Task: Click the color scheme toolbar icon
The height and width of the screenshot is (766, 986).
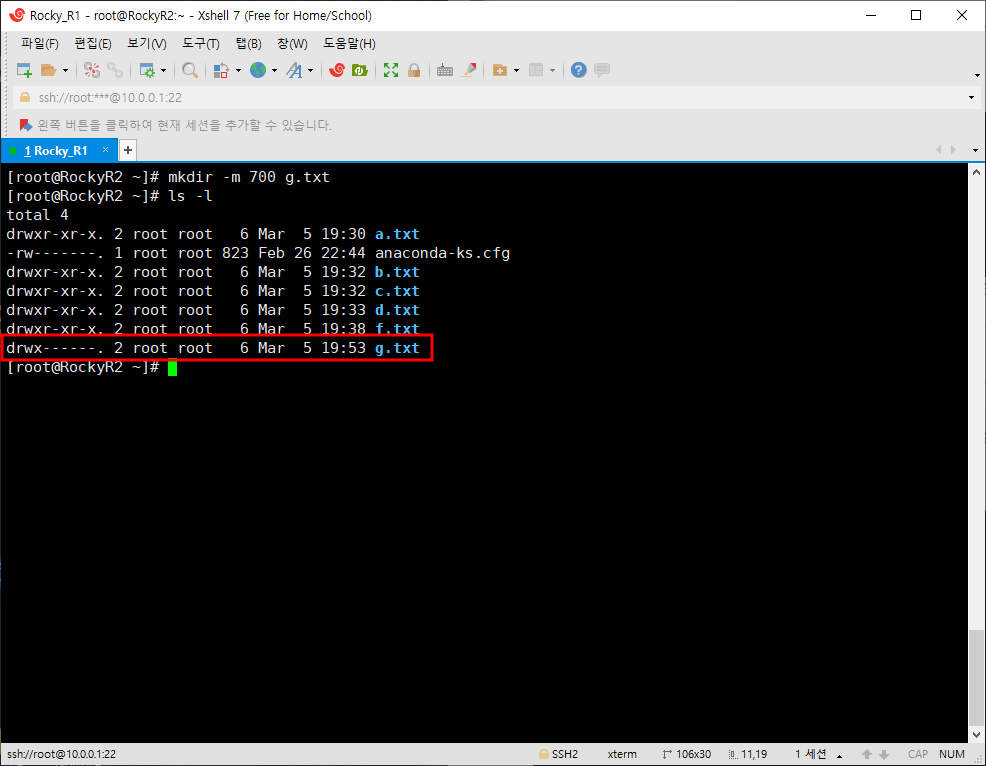Action: coord(221,70)
